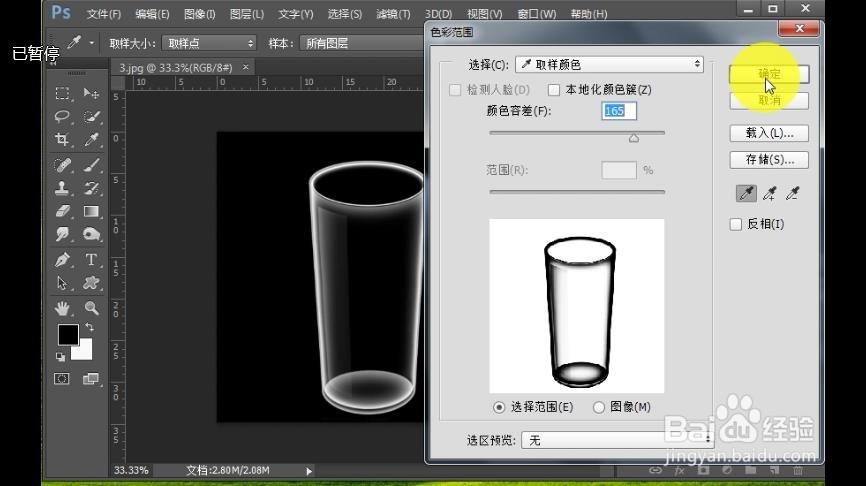Select the Clone Stamp tool

tap(62, 188)
